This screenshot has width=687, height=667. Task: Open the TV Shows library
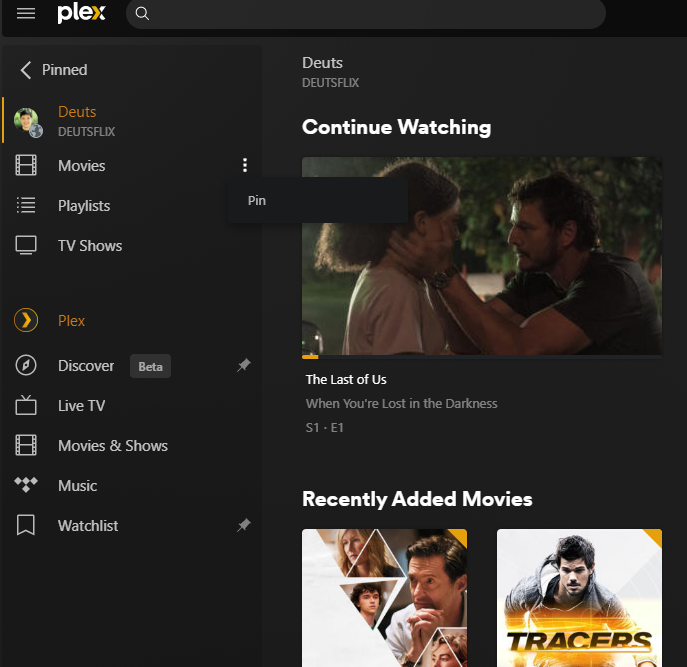click(x=90, y=245)
